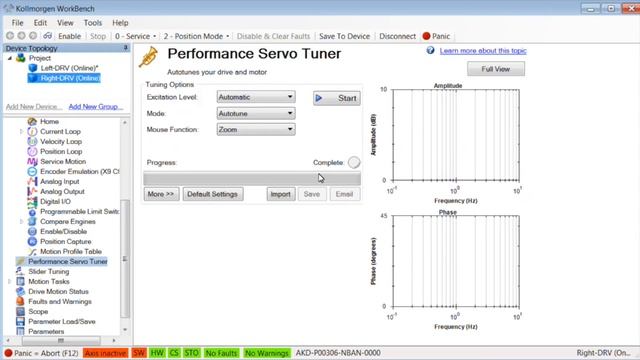Image resolution: width=640 pixels, height=360 pixels.
Task: Open the Mouse Function dropdown
Action: pos(256,129)
